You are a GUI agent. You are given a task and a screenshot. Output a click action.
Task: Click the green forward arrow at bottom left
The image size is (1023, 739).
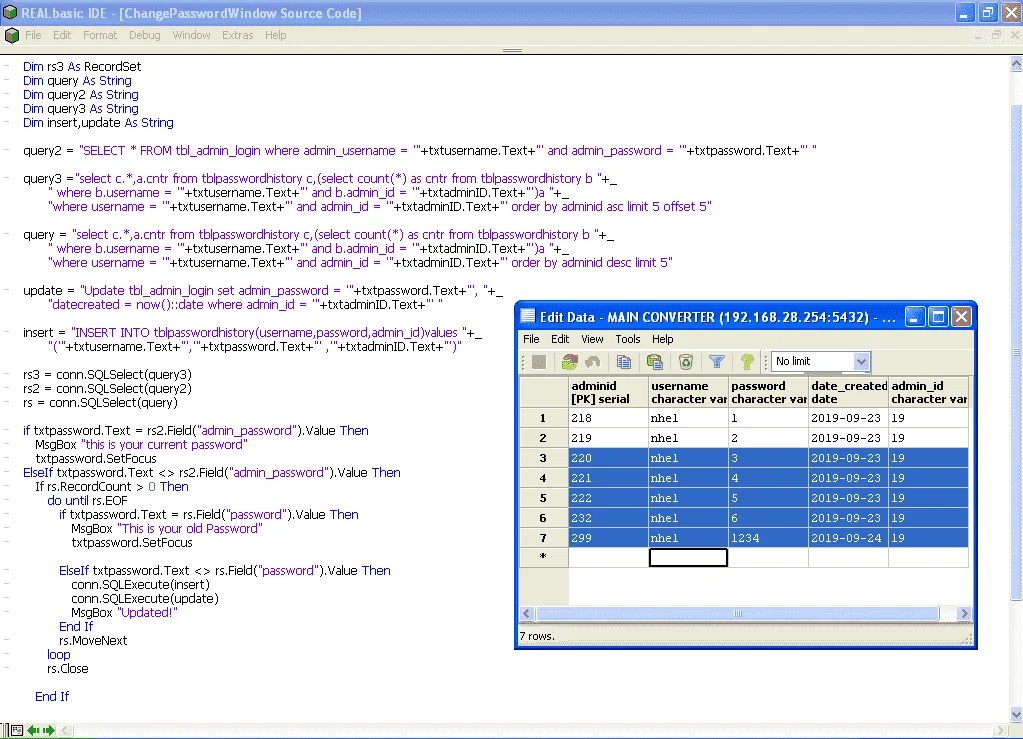(x=48, y=731)
